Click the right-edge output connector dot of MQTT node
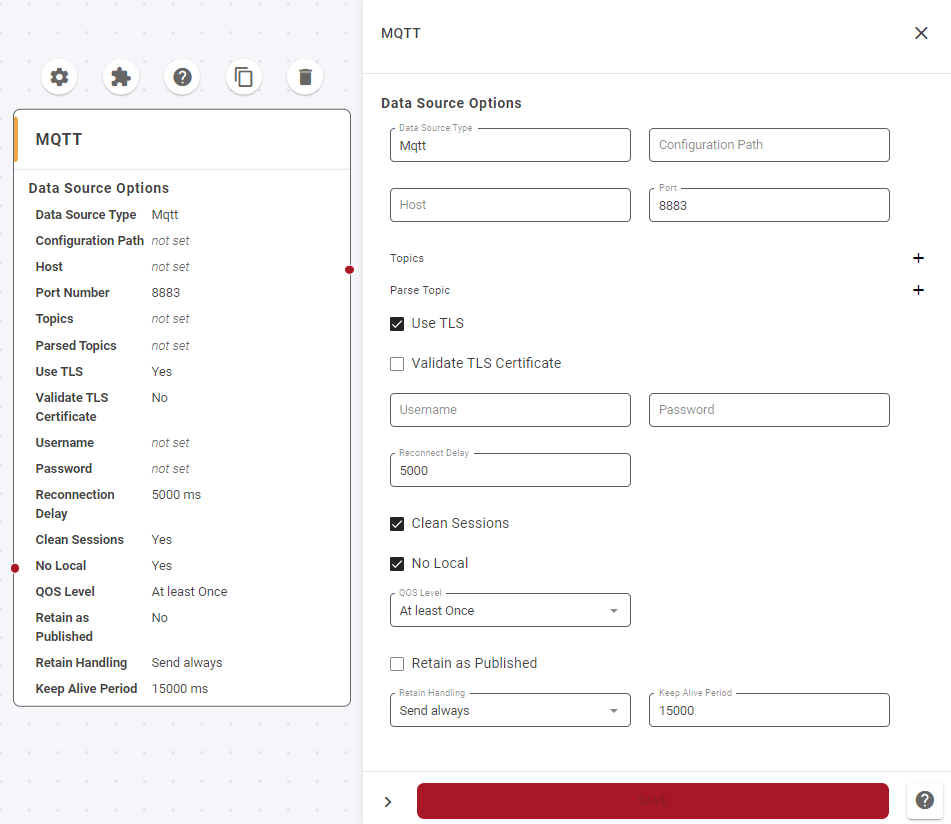The height and width of the screenshot is (824, 951). (349, 270)
